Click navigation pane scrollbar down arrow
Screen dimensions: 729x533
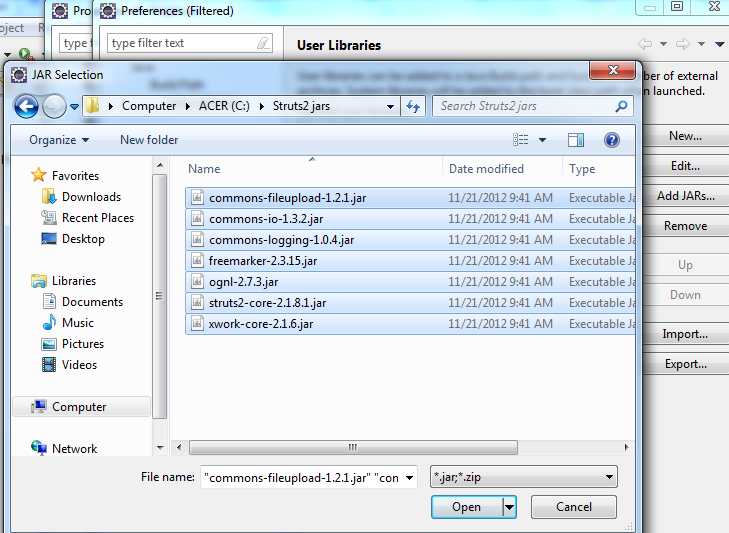click(x=160, y=448)
